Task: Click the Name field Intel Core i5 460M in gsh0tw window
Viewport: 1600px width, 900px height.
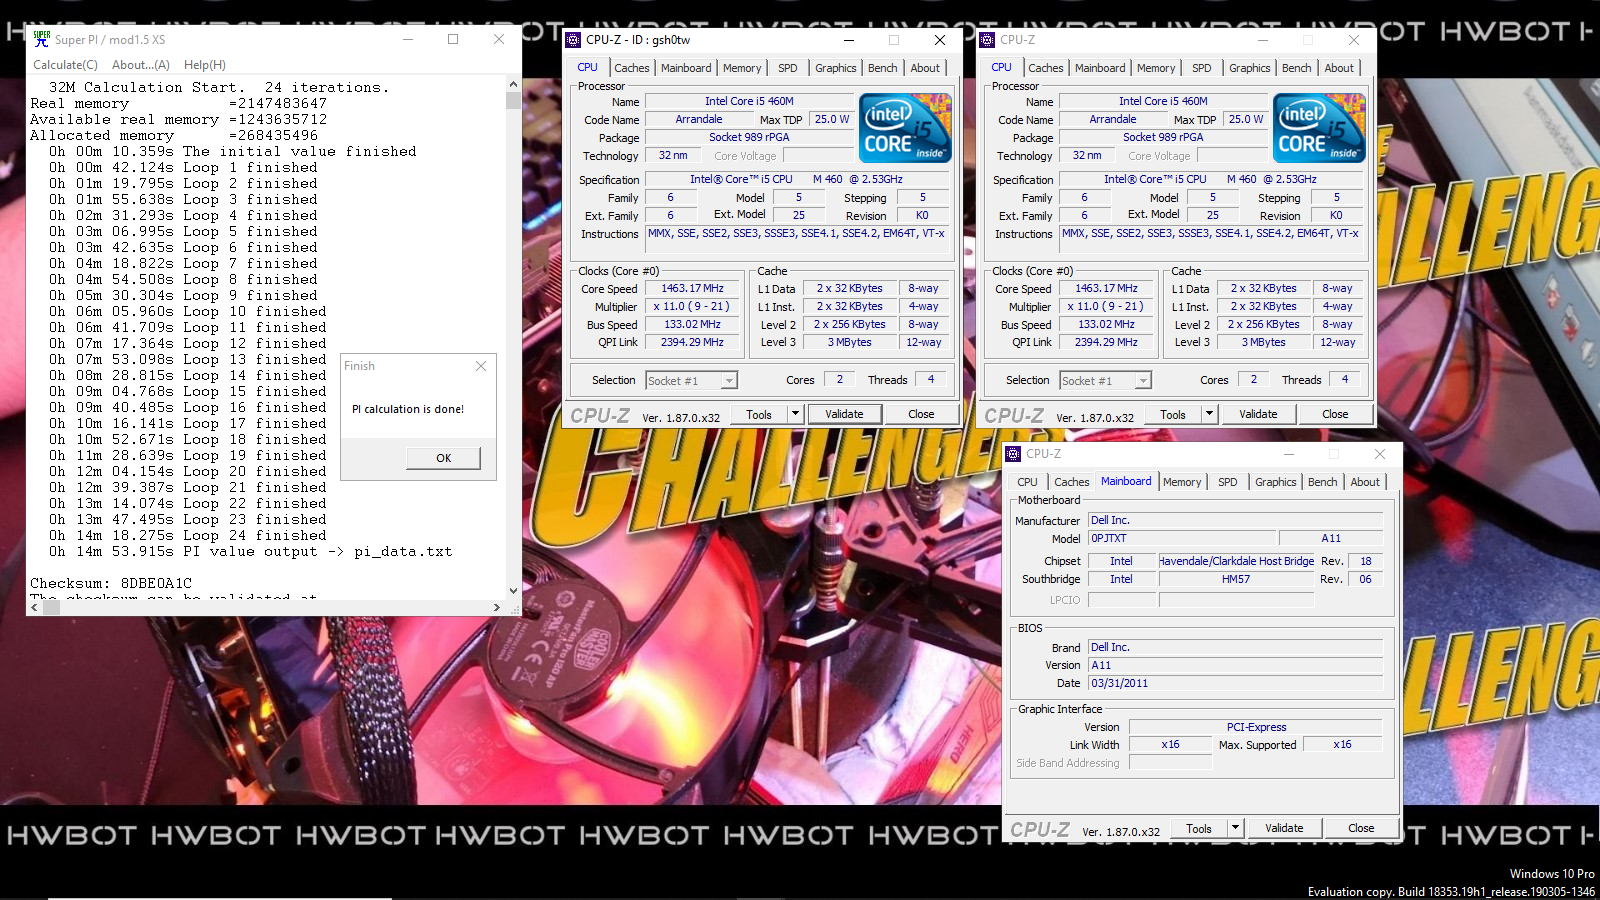Action: [x=749, y=101]
